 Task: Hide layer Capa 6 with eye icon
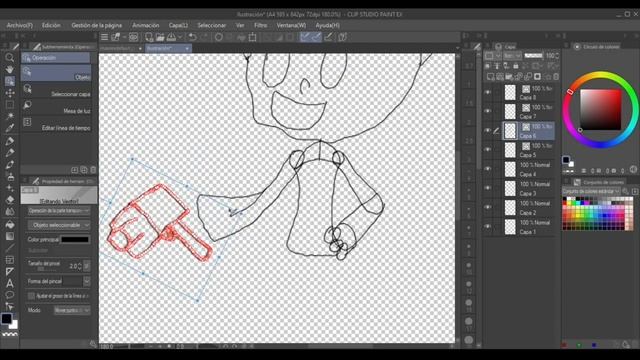(488, 130)
